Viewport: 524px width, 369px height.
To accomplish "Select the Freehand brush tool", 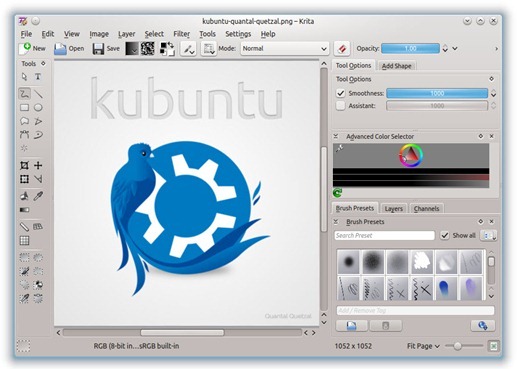I will (x=24, y=94).
